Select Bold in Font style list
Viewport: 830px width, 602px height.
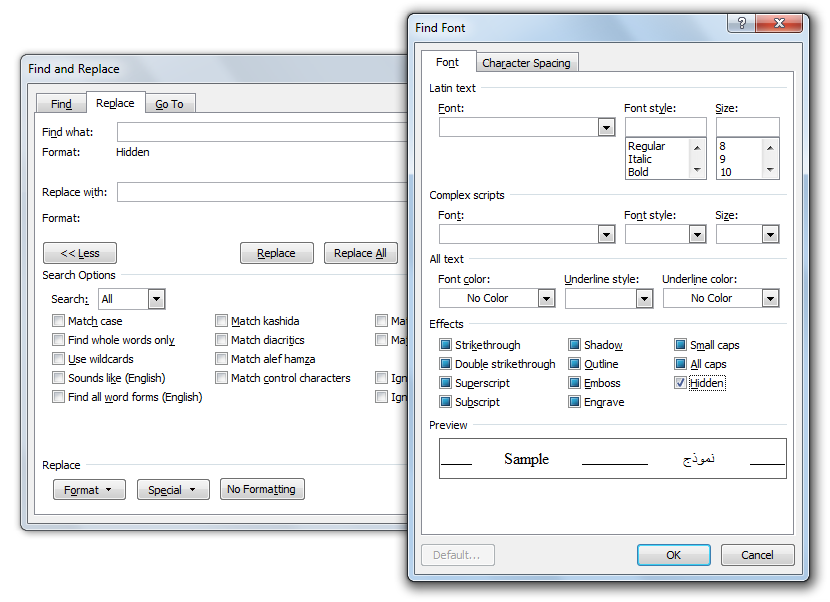639,172
